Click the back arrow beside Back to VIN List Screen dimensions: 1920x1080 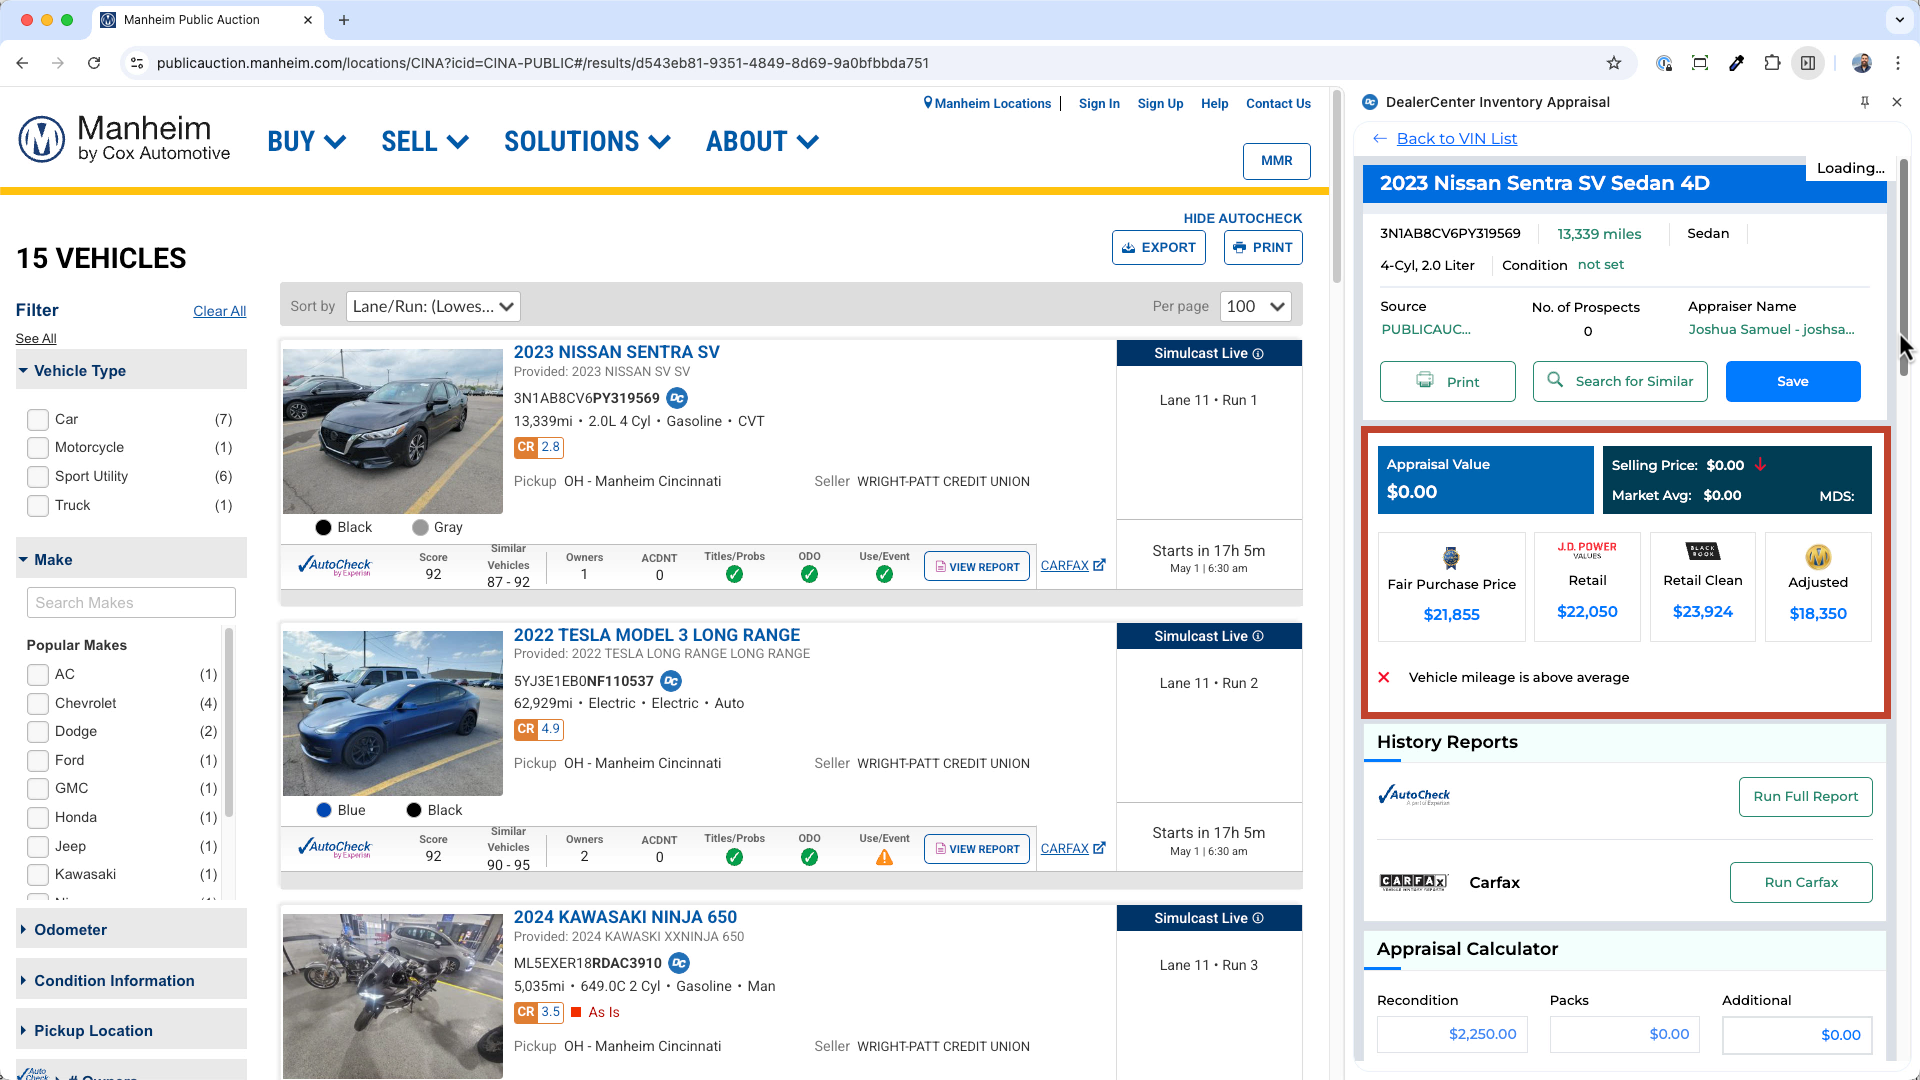point(1380,139)
